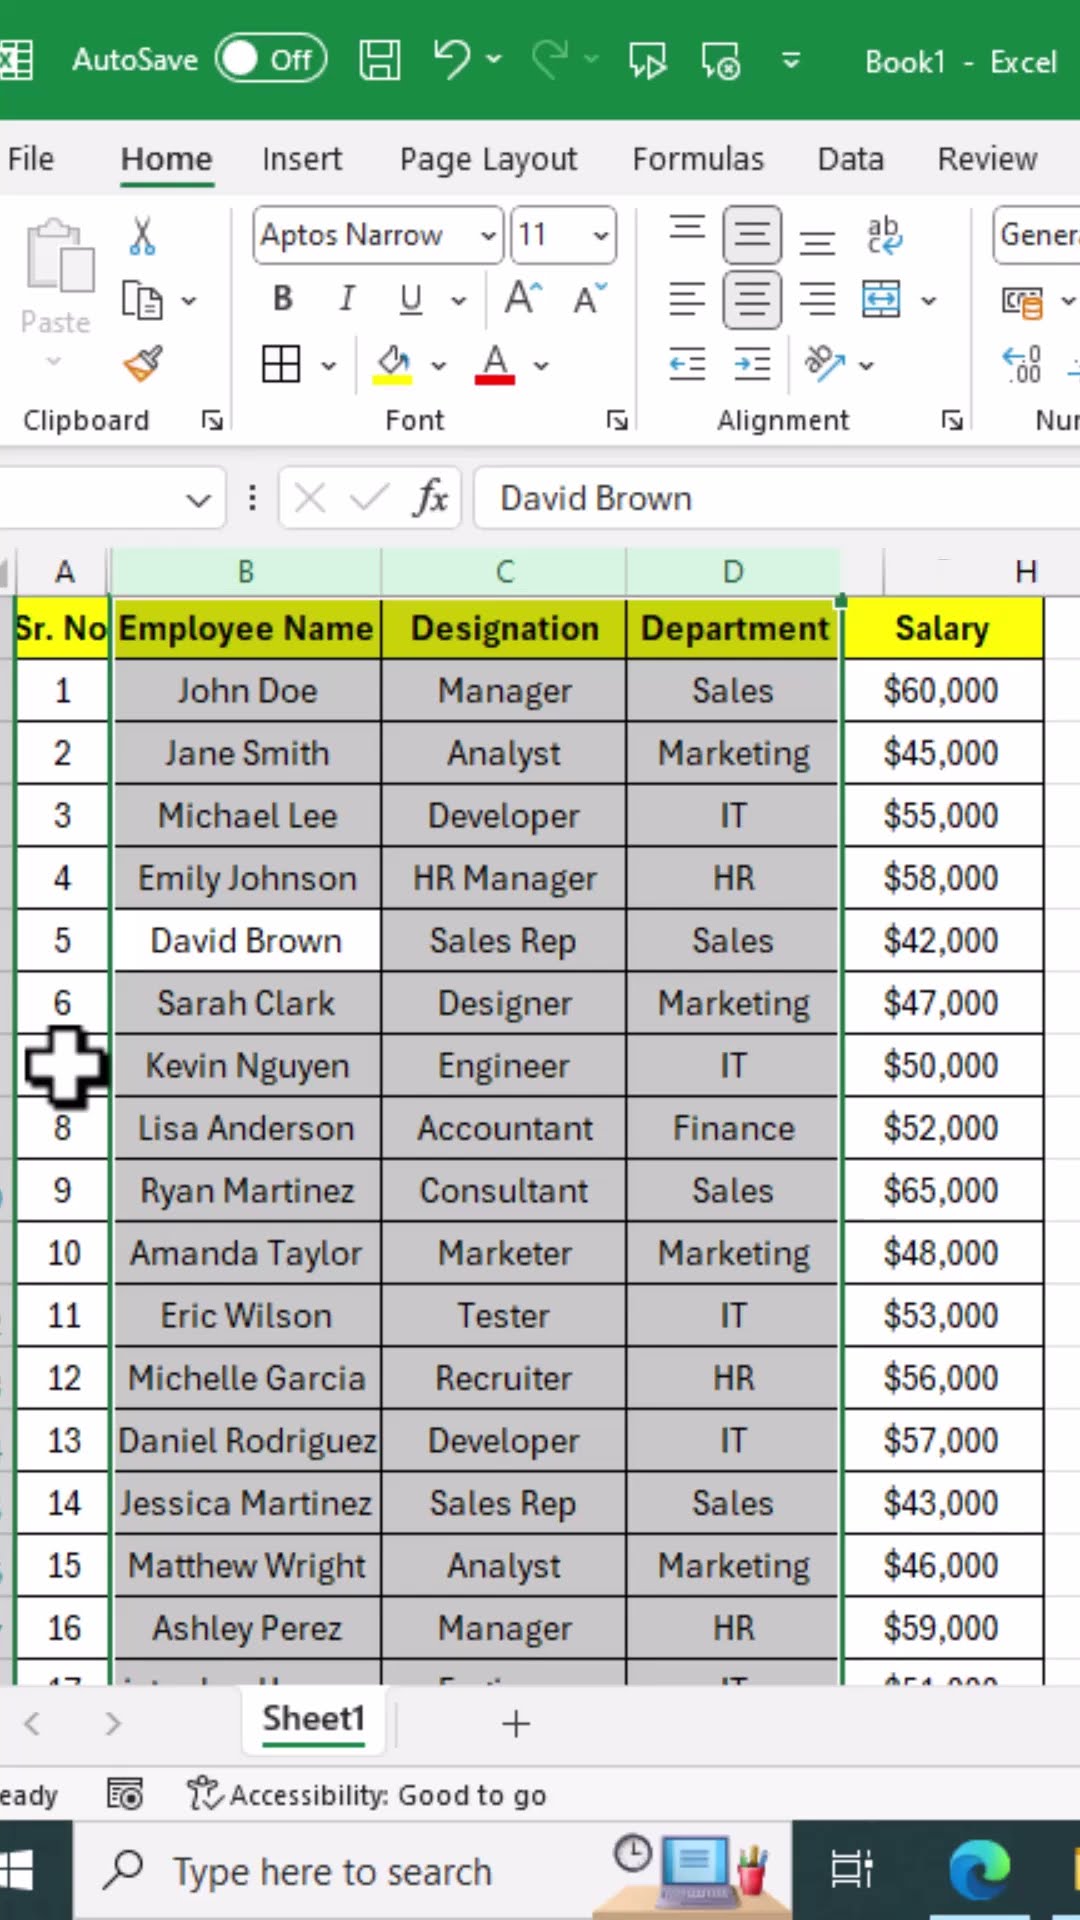Click formula bar containing David Brown
This screenshot has height=1920, width=1080.
click(x=776, y=498)
